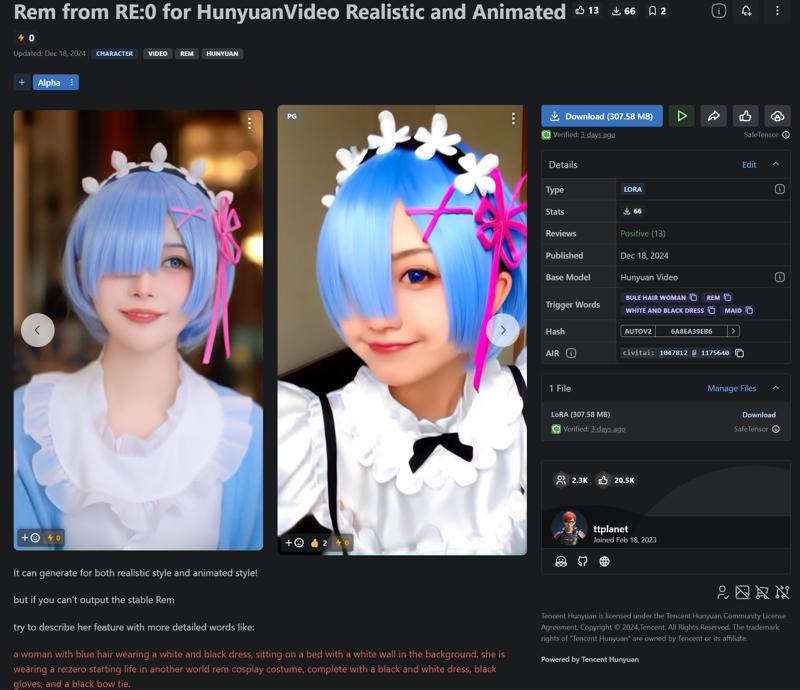Click Download link in LoRA file row

click(759, 415)
